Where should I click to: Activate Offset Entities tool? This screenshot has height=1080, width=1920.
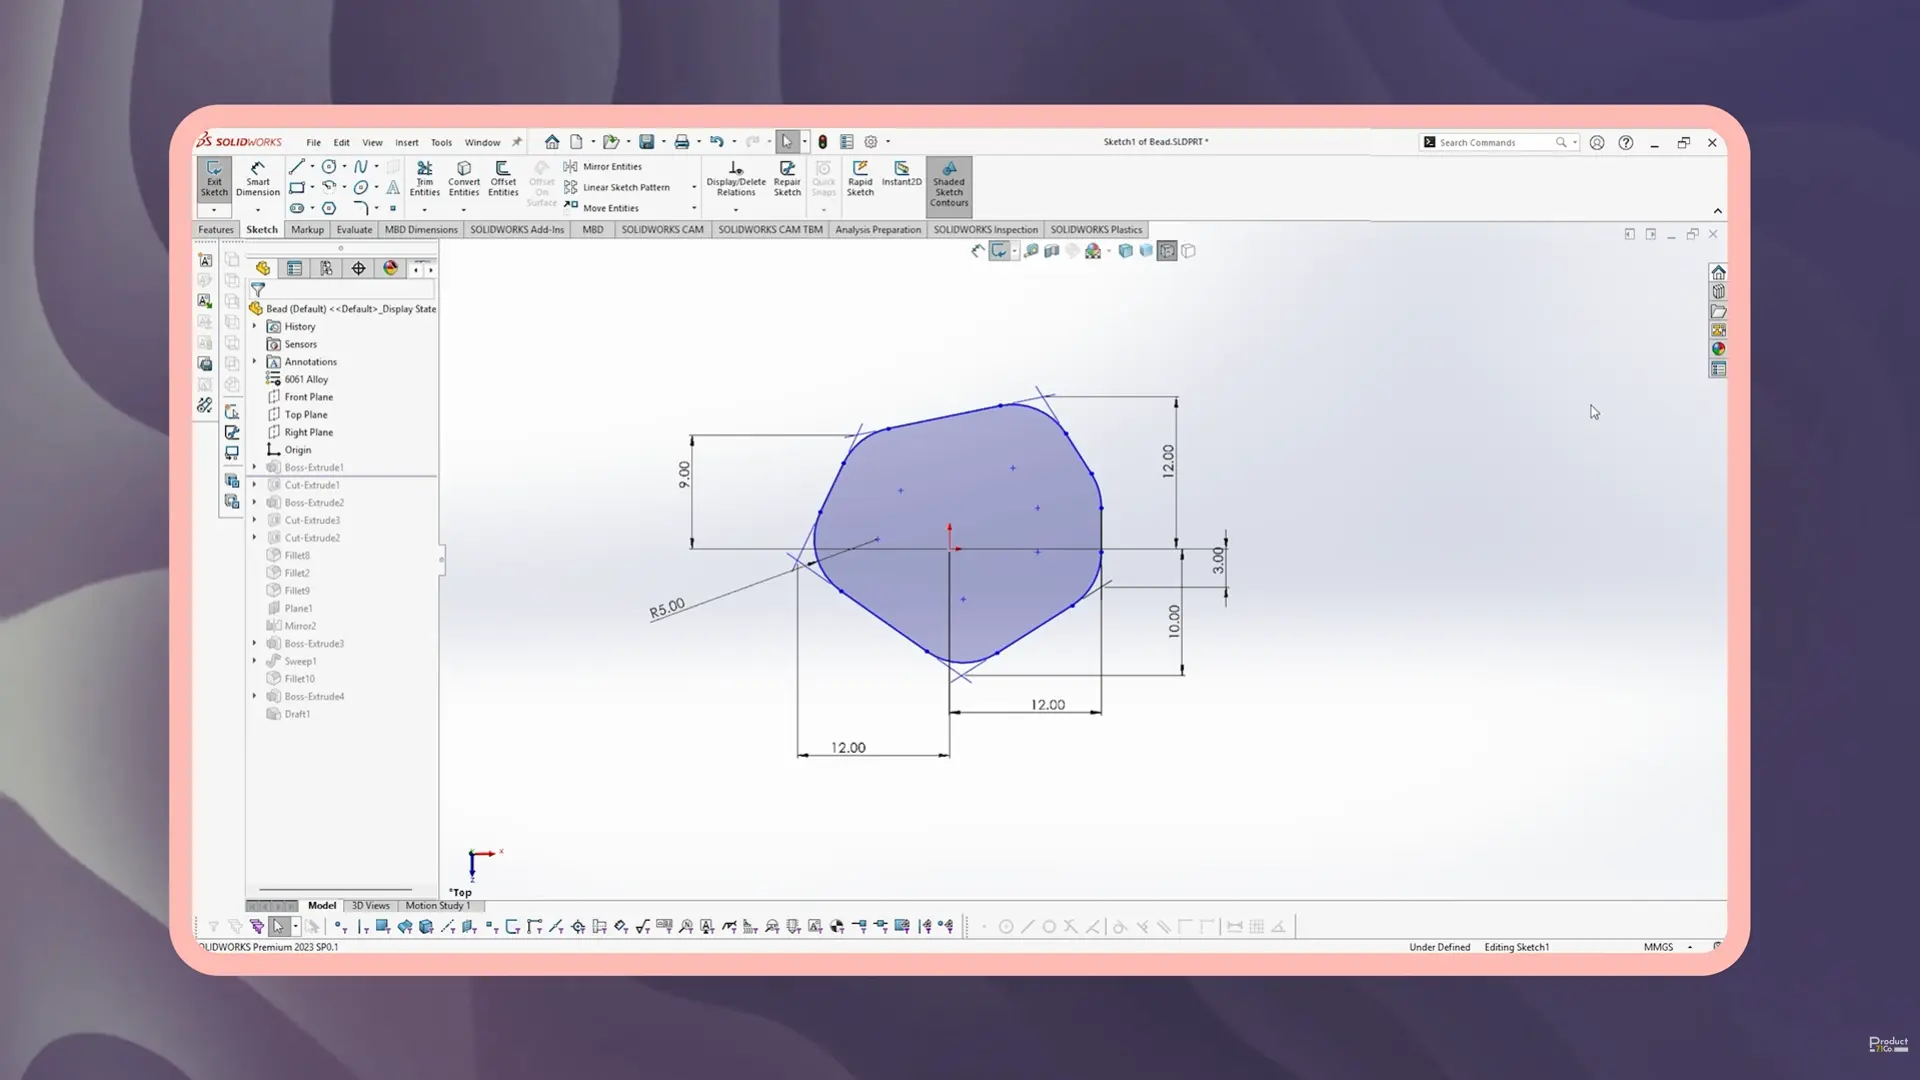(x=503, y=178)
